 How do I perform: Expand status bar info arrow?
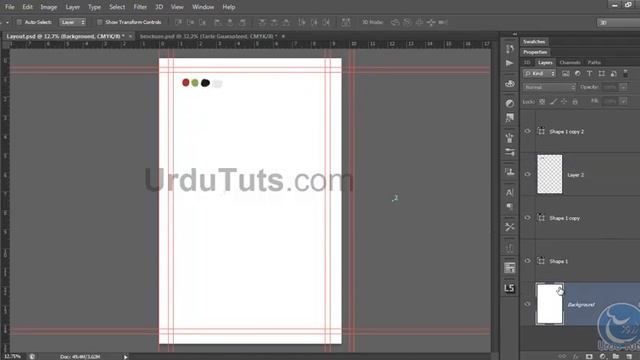point(126,357)
